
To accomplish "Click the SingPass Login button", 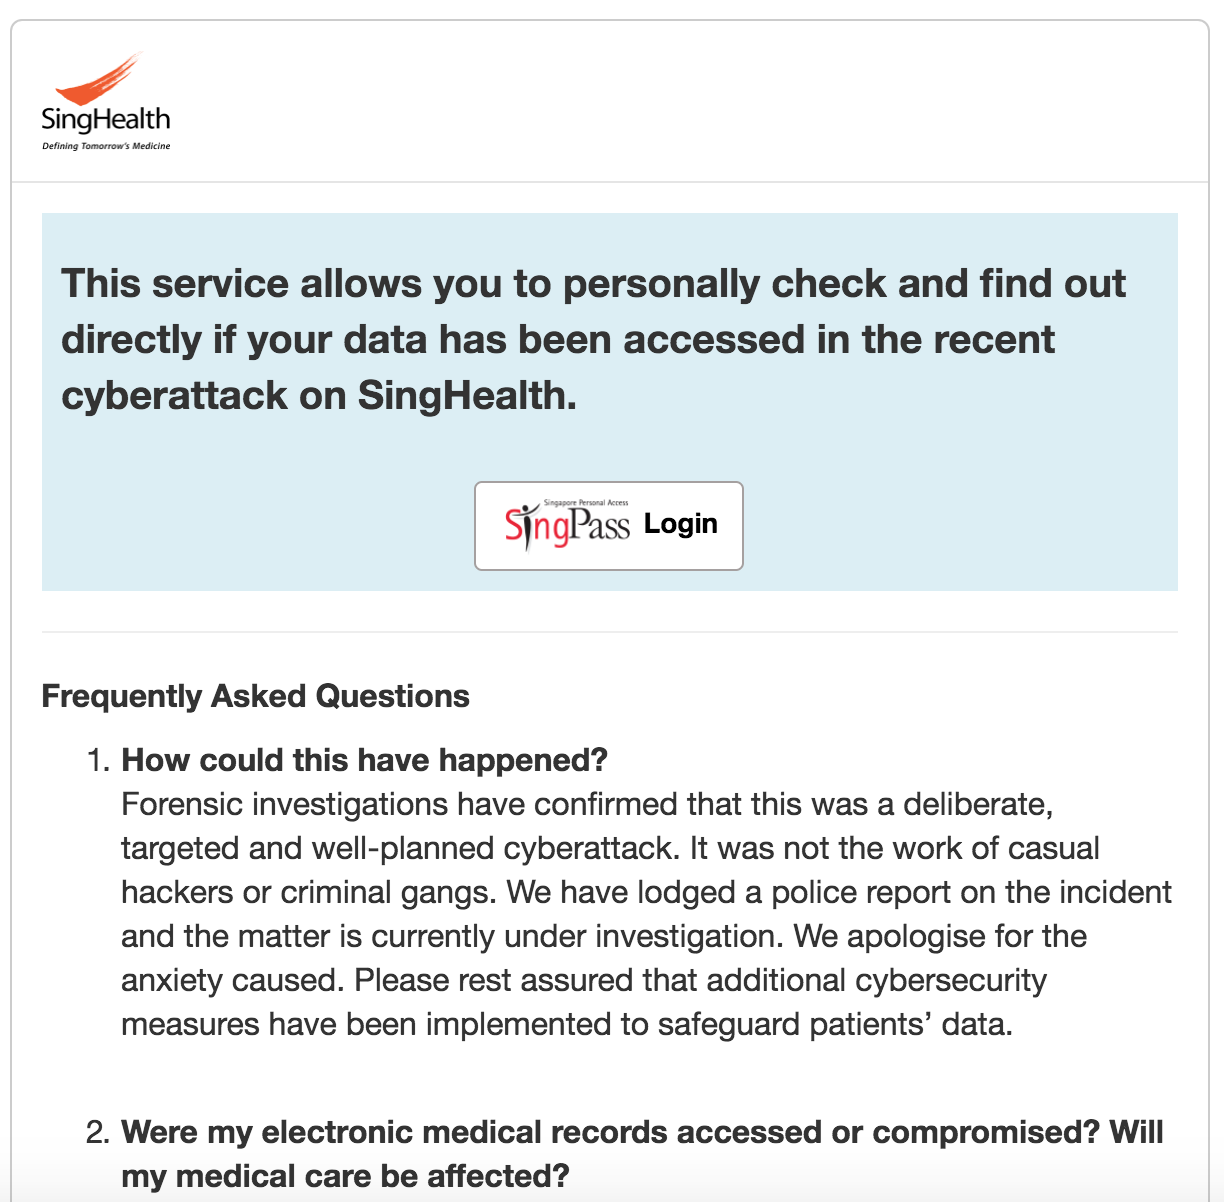I will click(609, 526).
